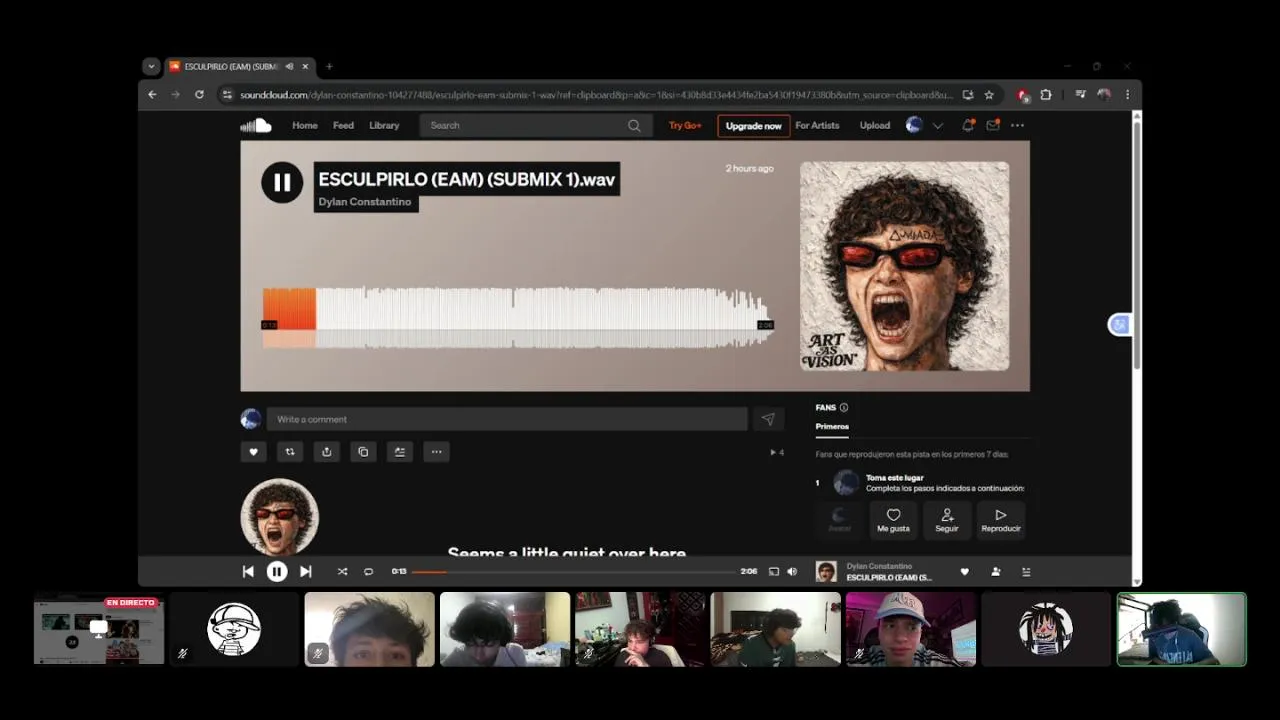Follow the artist from player bar
Viewport: 1280px width, 720px height.
point(996,572)
